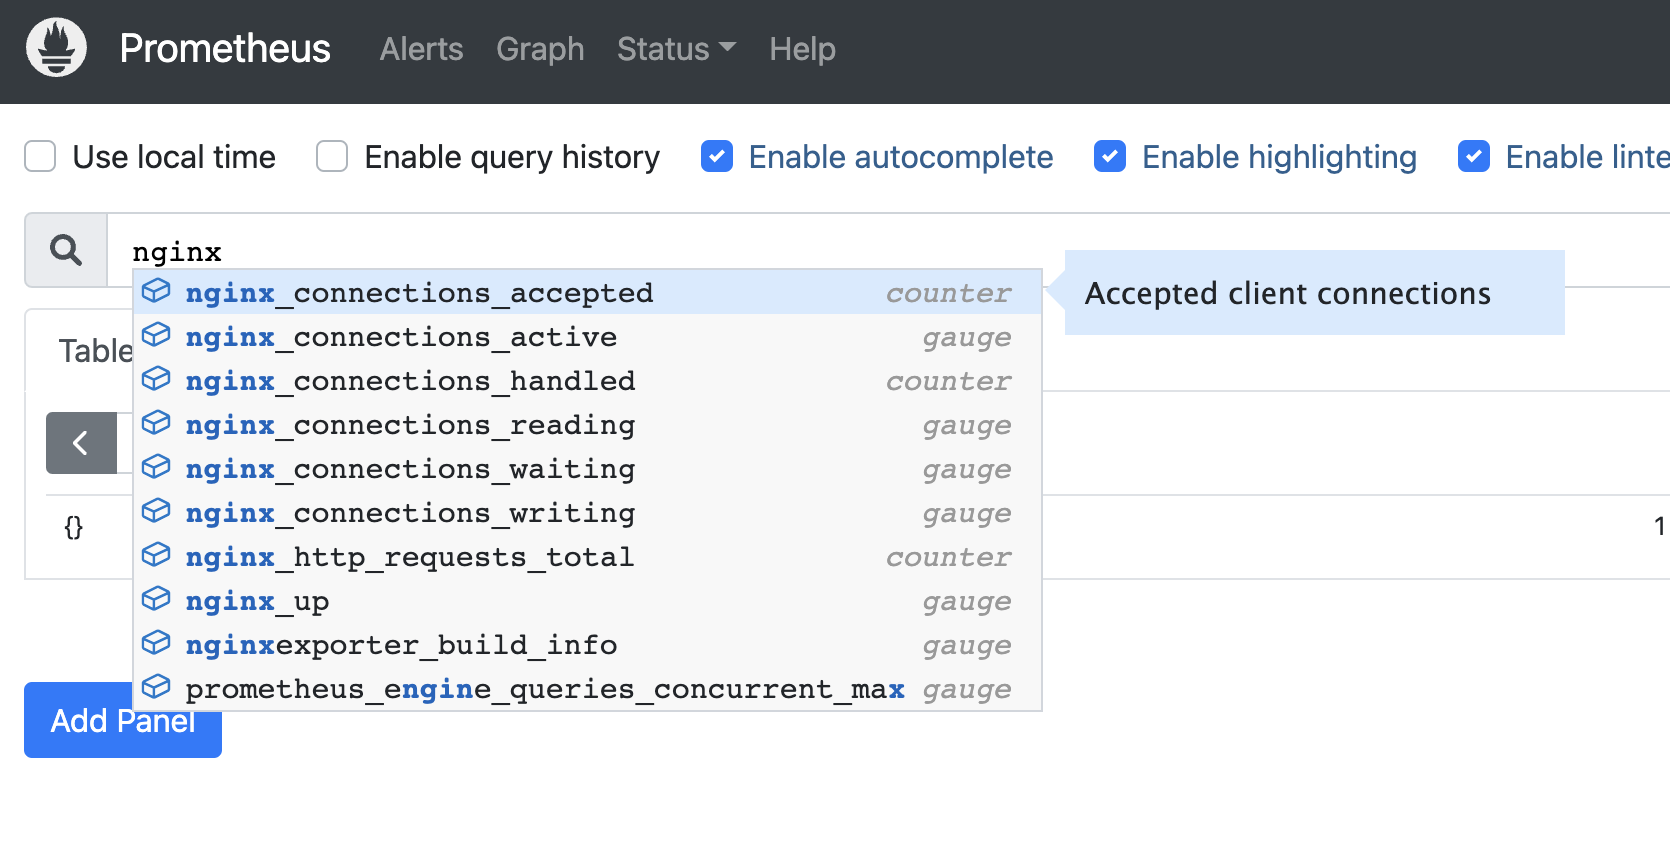This screenshot has width=1670, height=846.
Task: Click counter type label for nginx_connections_accepted
Action: [948, 292]
